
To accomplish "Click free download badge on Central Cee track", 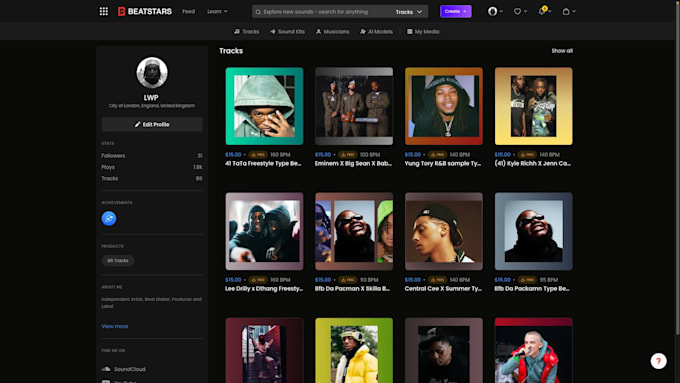I will (x=438, y=280).
